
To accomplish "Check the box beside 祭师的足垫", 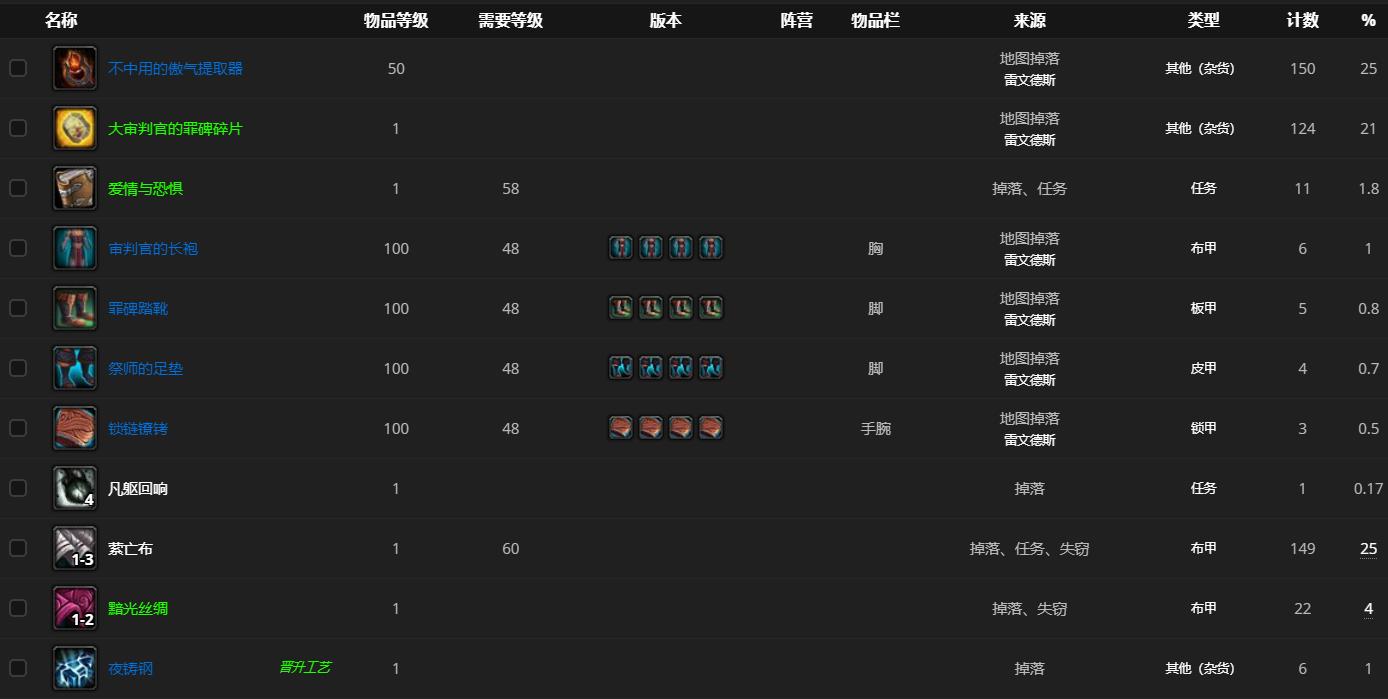I will pyautogui.click(x=18, y=368).
